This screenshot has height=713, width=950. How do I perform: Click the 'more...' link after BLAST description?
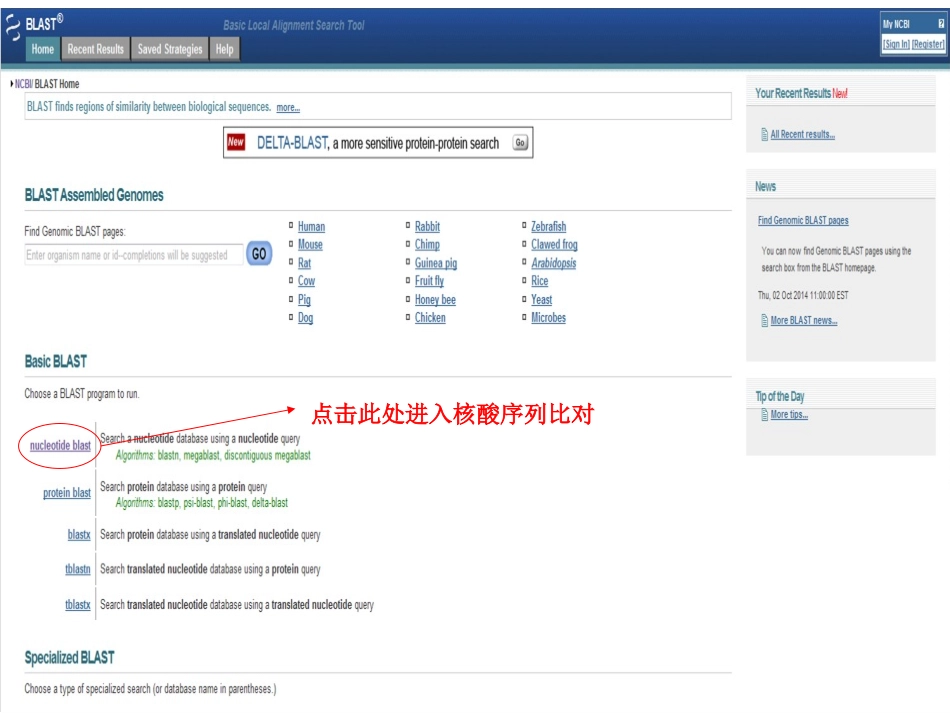288,107
